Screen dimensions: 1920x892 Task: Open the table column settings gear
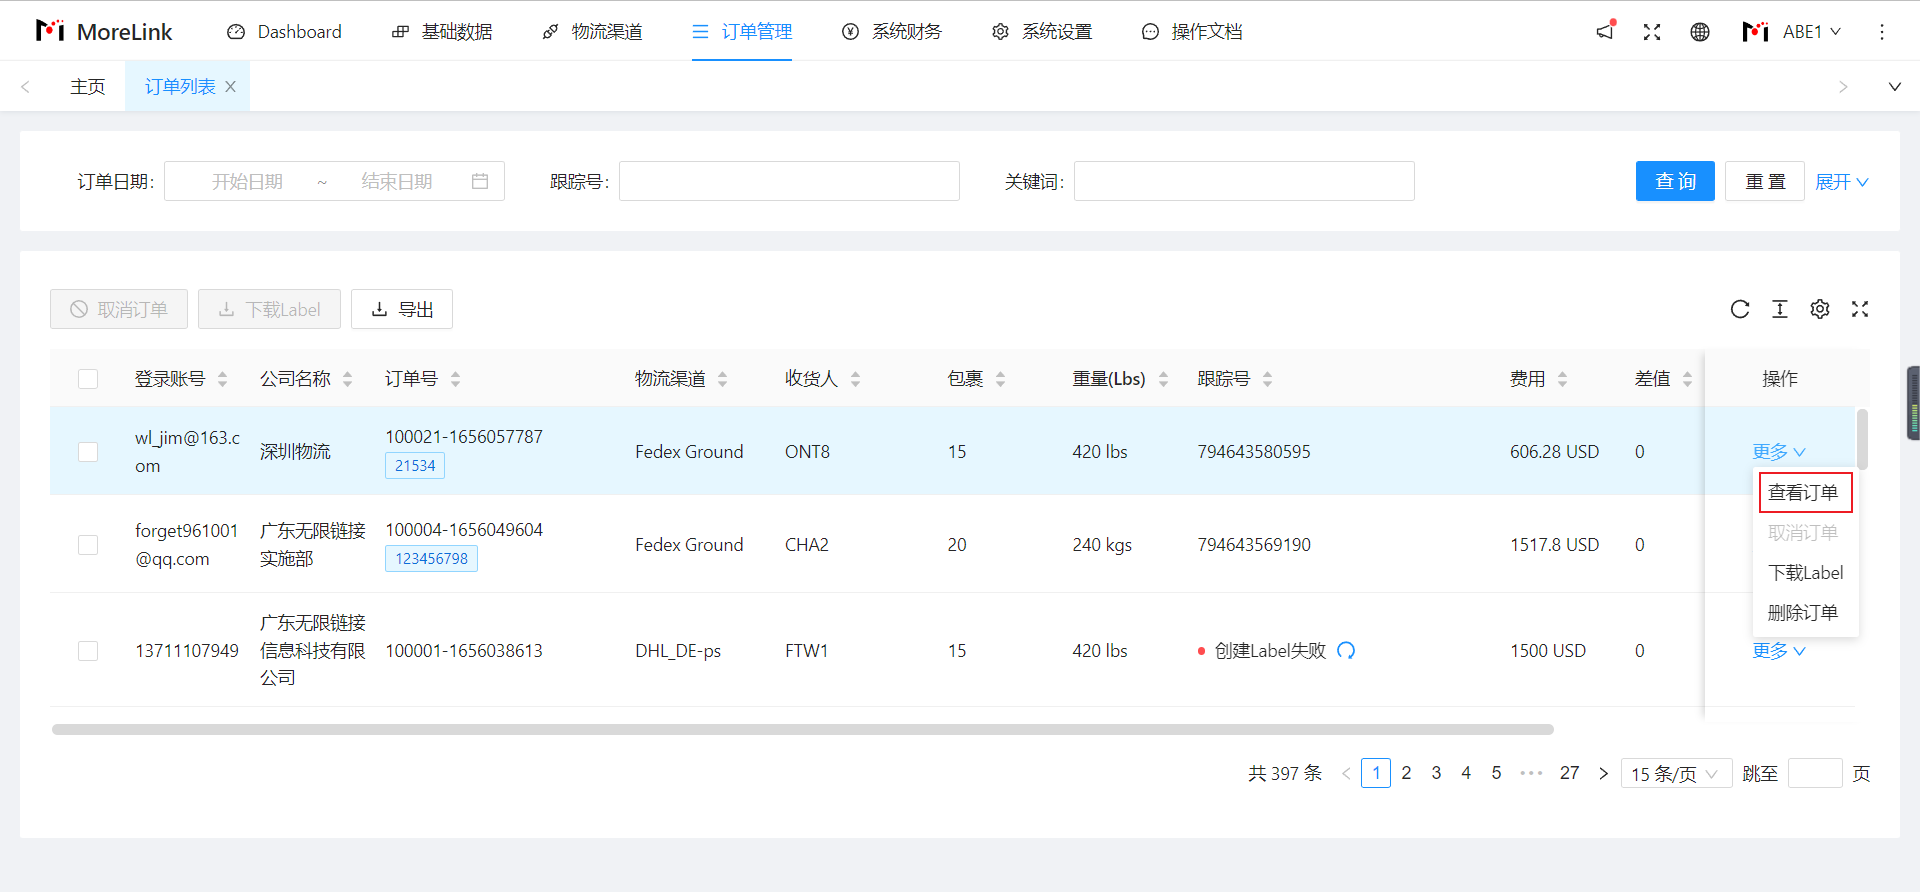click(1820, 309)
